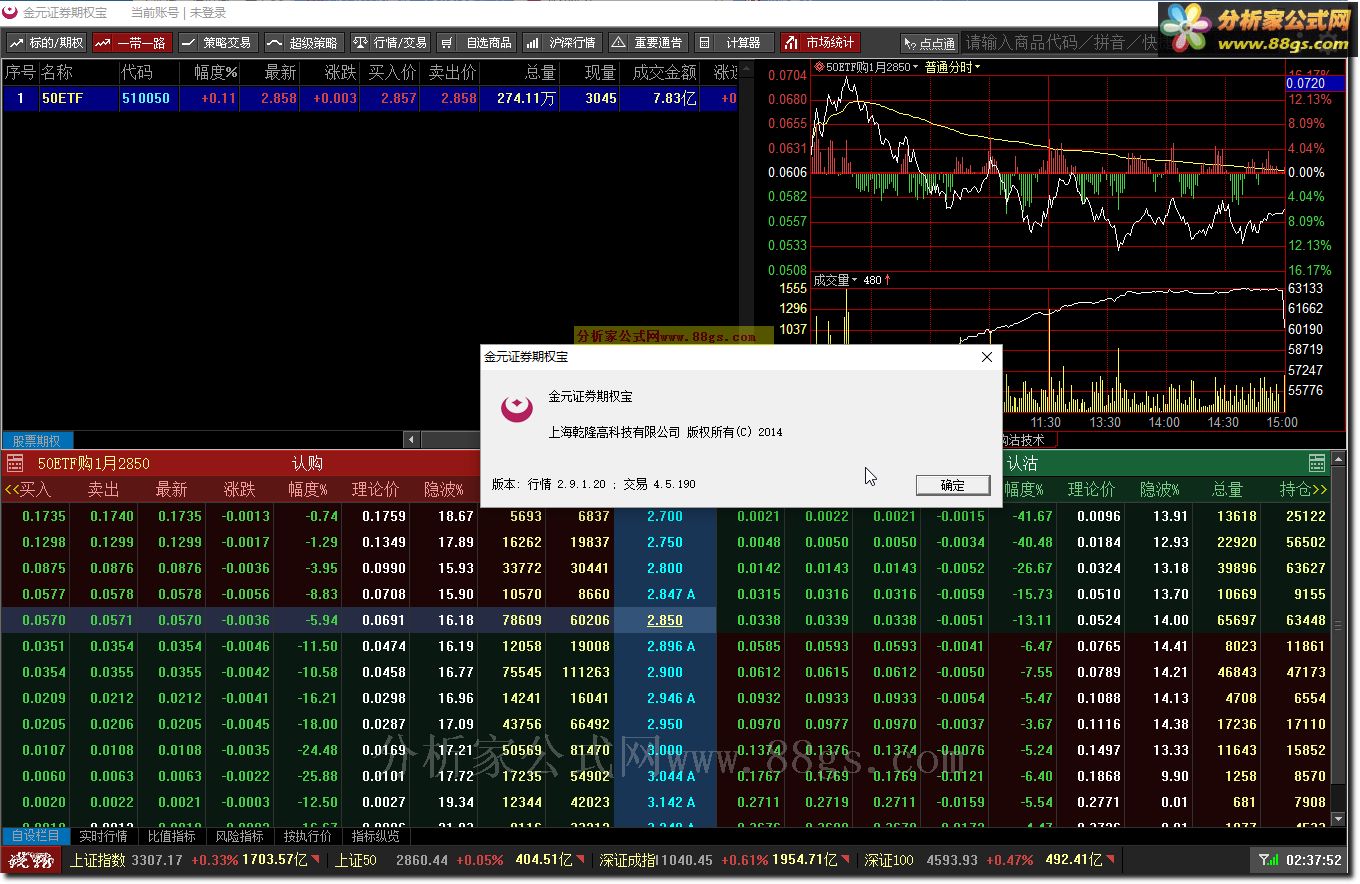Viewport: 1360px width, 884px height.
Task: Click the put-side 总量 column header
Action: click(1227, 489)
